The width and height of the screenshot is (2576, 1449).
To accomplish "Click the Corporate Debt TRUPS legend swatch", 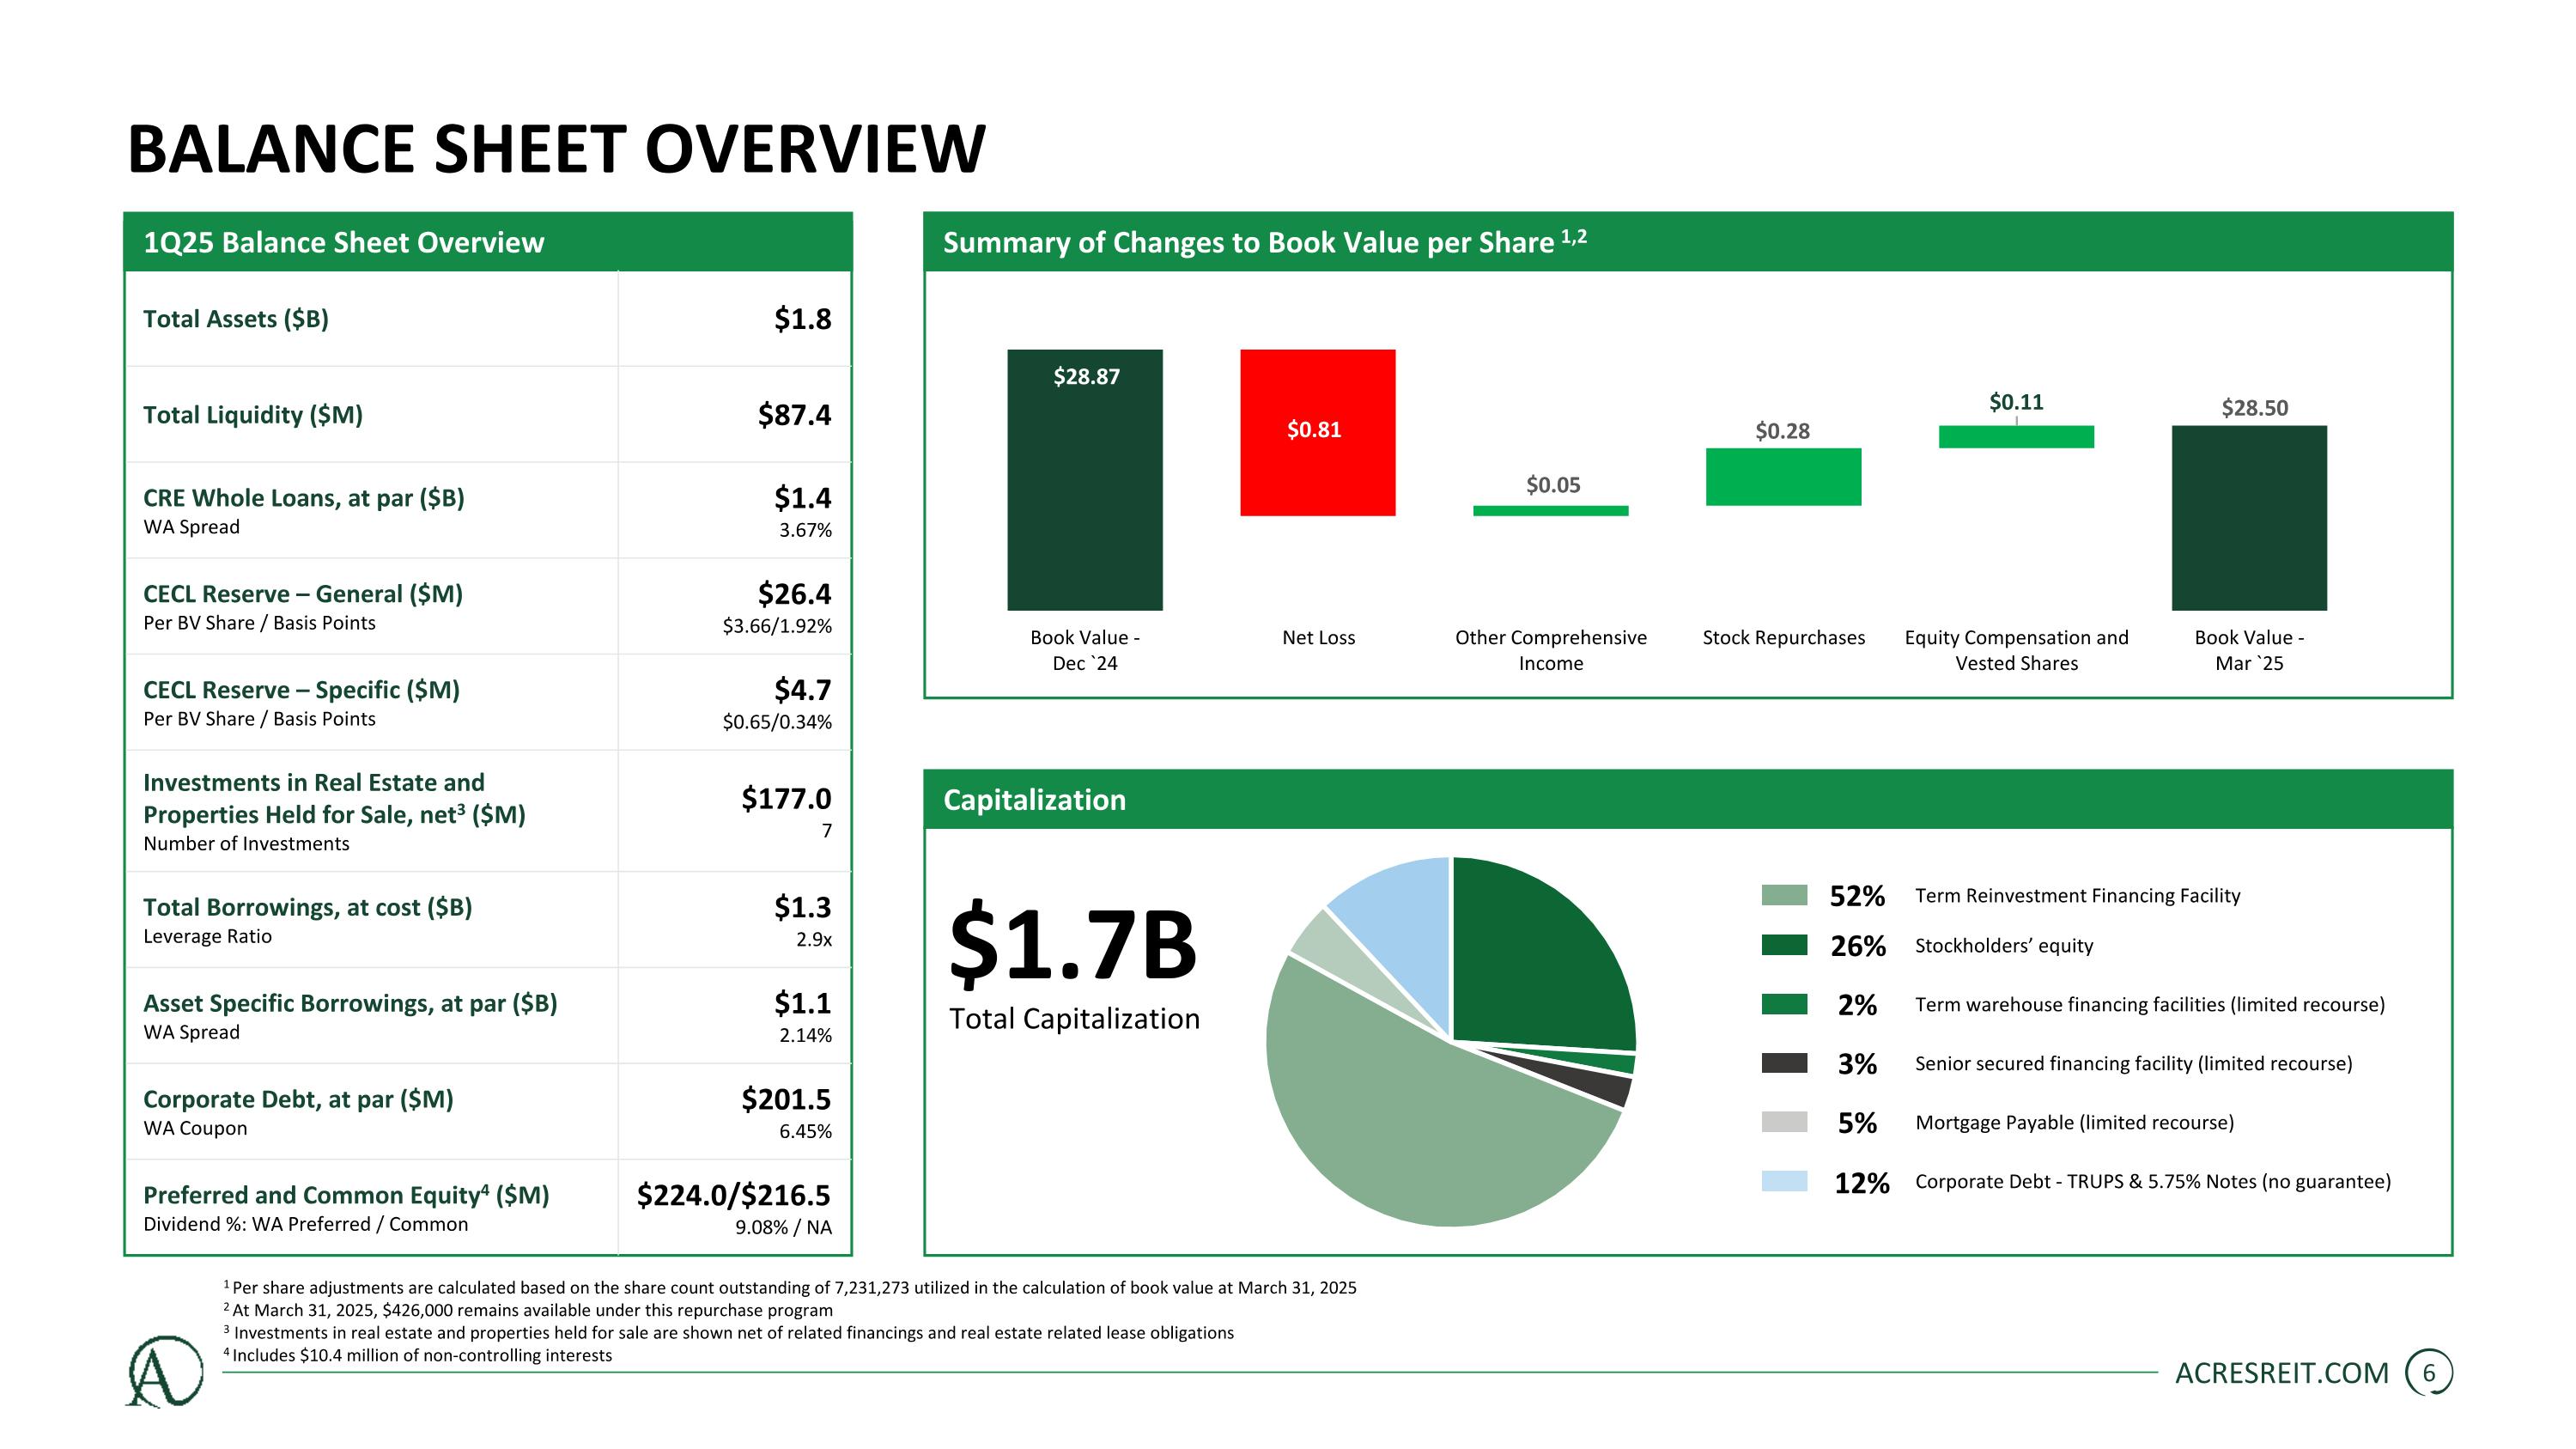I will point(1784,1181).
